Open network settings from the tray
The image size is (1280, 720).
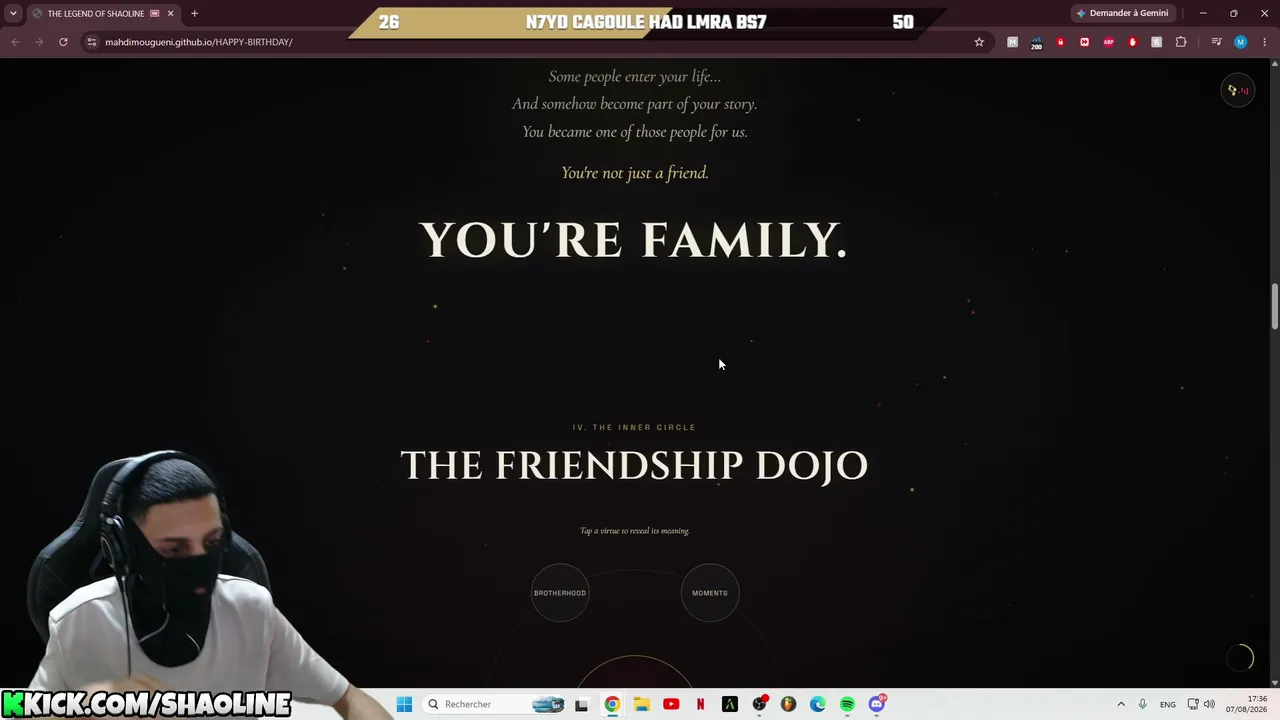click(x=1193, y=704)
